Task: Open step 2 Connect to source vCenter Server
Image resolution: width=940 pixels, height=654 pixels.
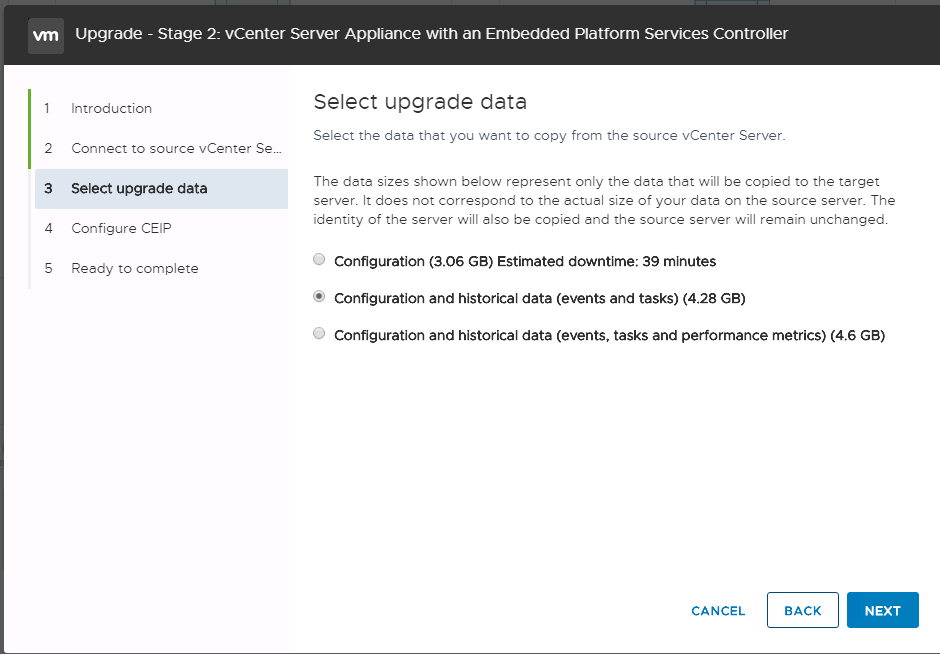Action: tap(161, 149)
